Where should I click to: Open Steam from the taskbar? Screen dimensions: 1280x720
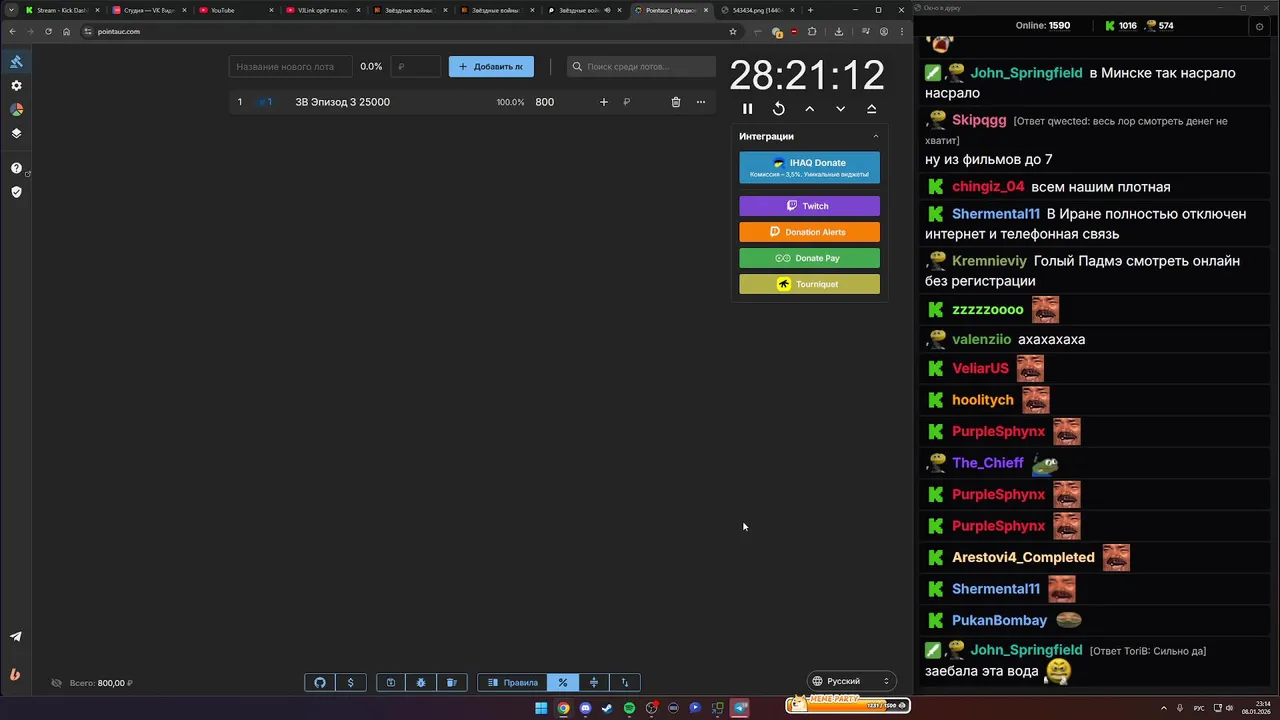(x=607, y=708)
